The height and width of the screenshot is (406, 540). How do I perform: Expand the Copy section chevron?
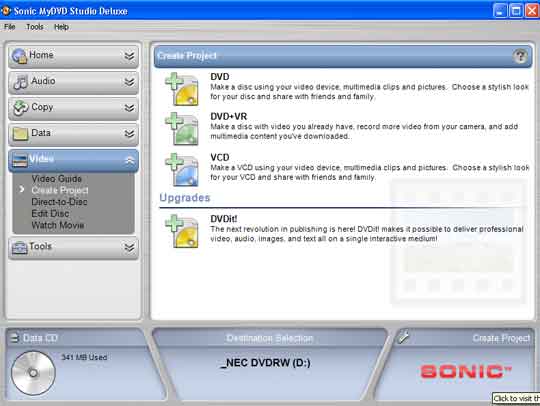[129, 108]
